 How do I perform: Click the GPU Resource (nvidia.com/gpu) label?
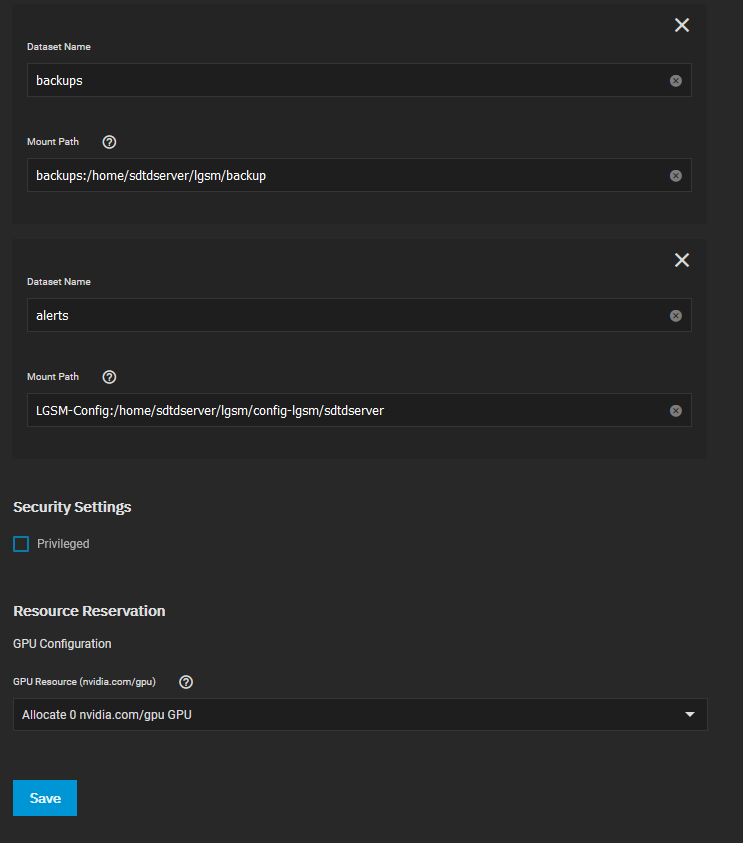(x=84, y=682)
